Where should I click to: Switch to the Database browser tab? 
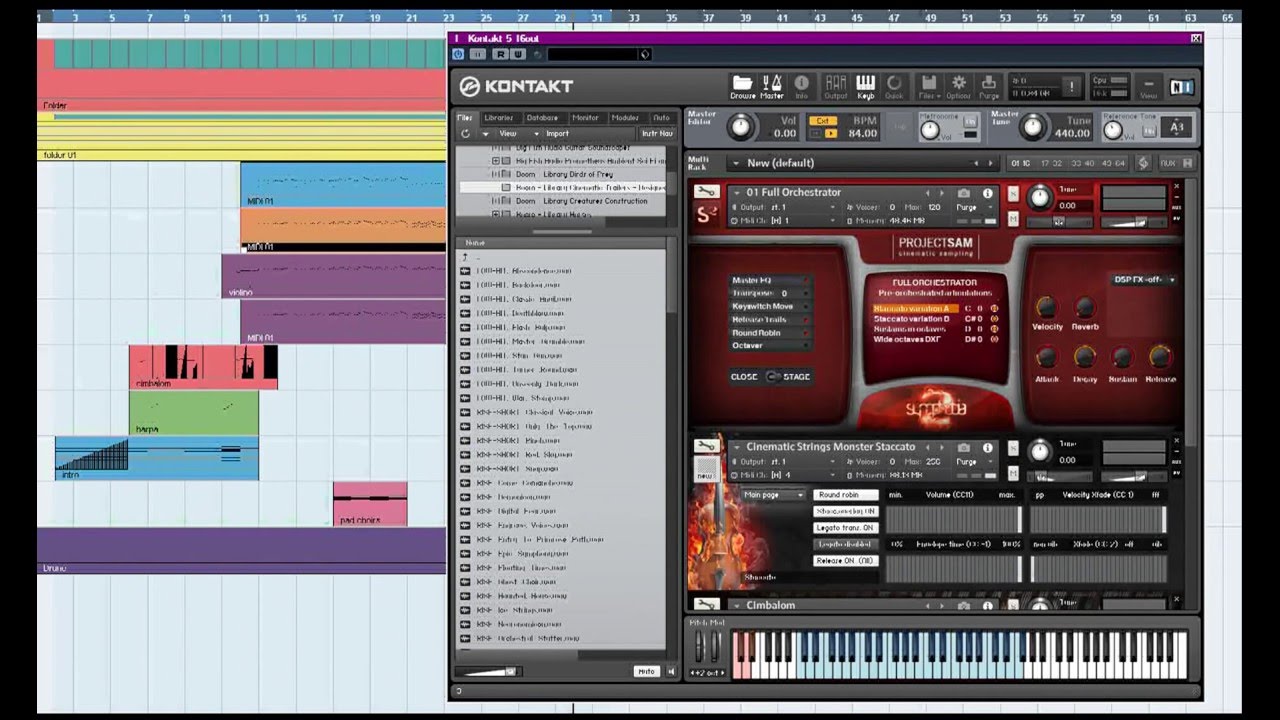point(542,118)
